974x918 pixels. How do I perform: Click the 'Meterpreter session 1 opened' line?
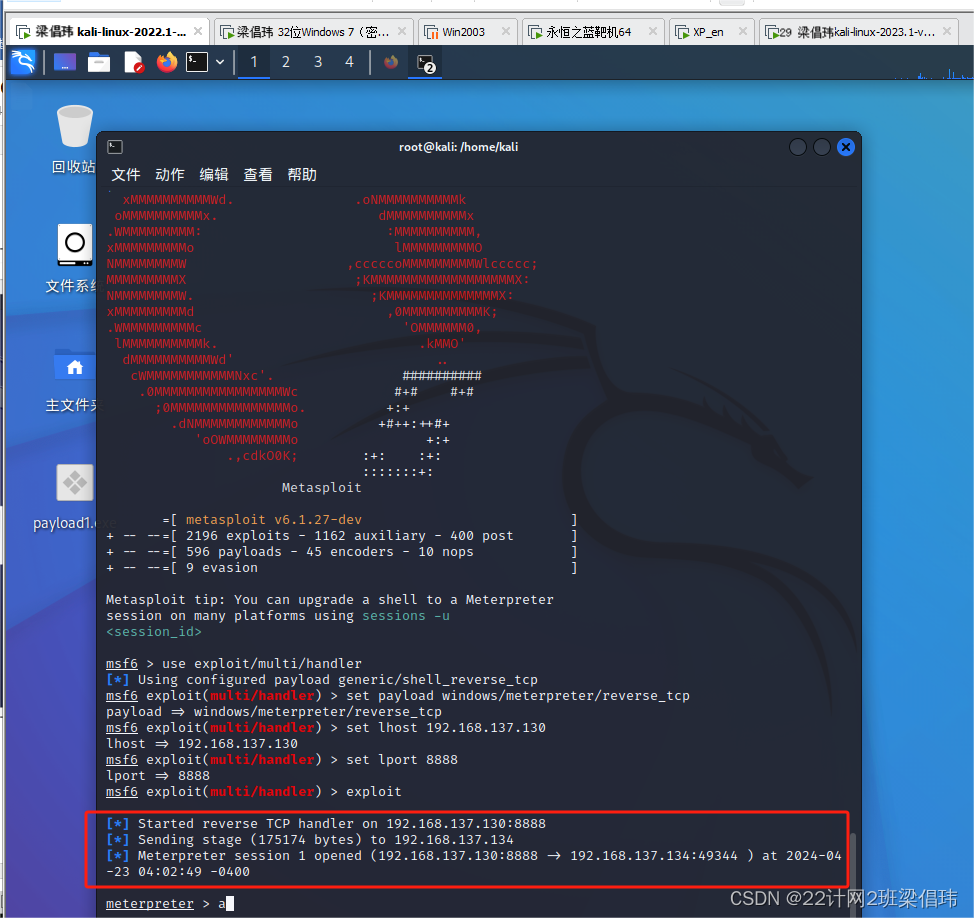(x=473, y=863)
